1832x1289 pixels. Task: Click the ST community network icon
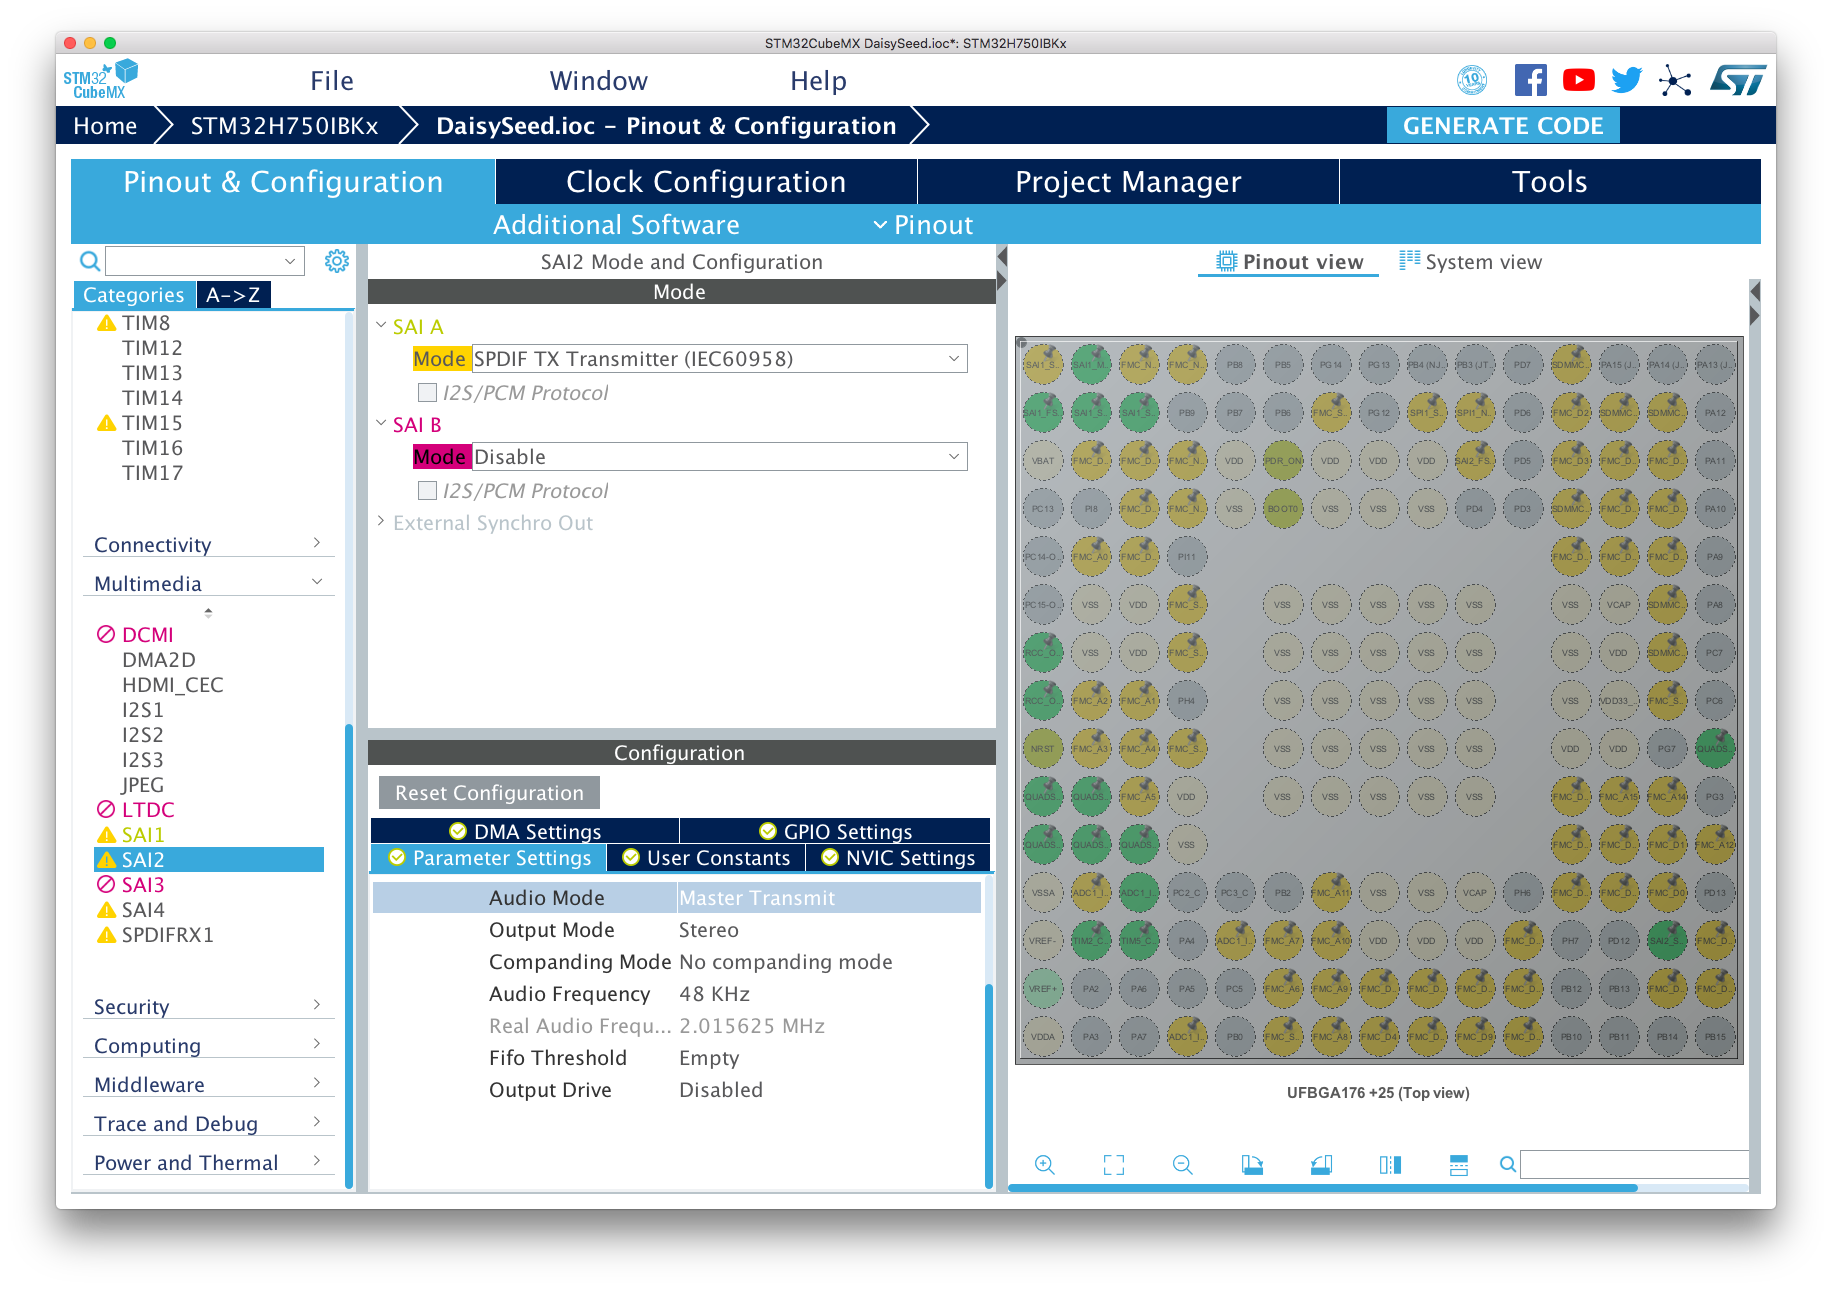pyautogui.click(x=1675, y=81)
